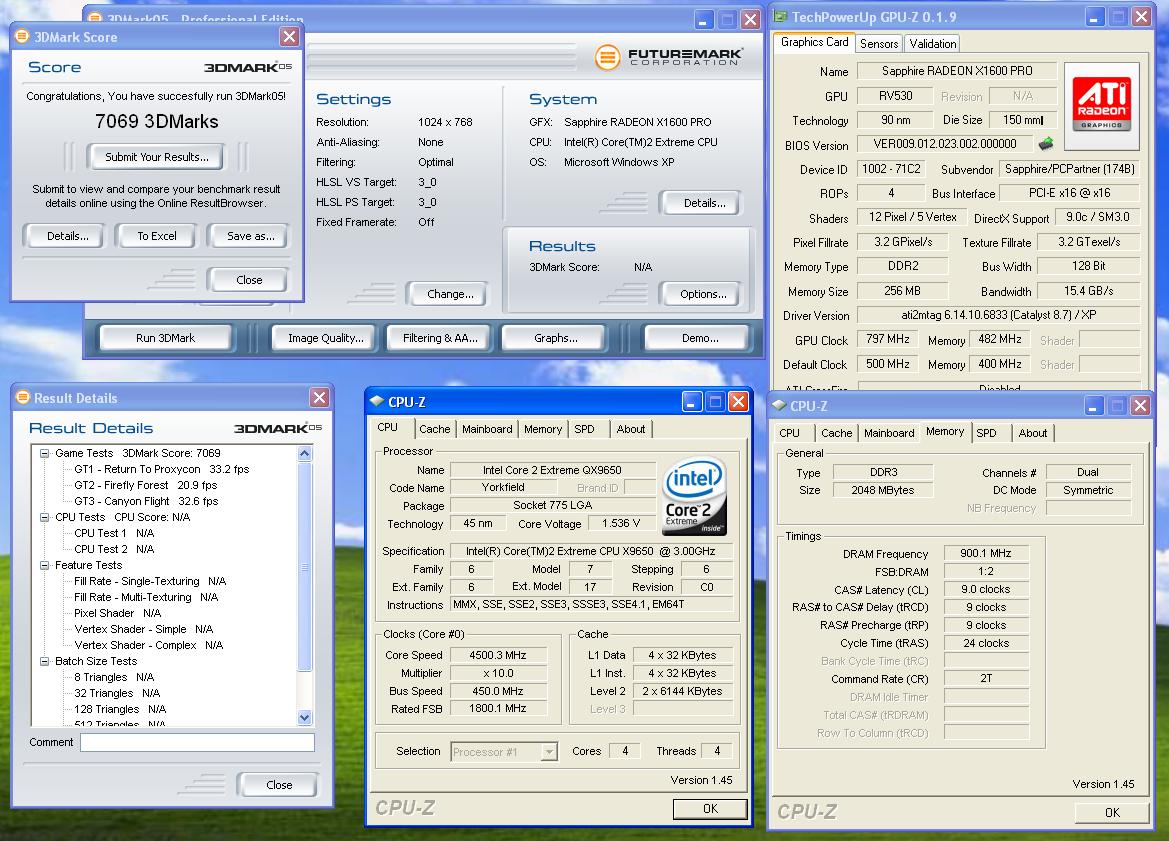
Task: Click OK in CPU-Z memory window
Action: 1112,812
